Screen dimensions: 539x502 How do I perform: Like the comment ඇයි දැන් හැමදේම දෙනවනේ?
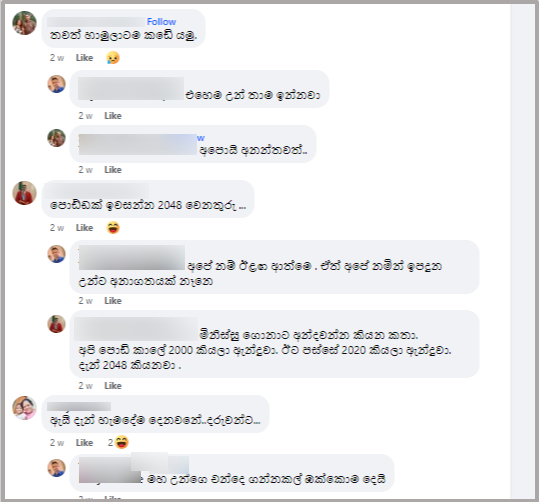click(x=84, y=443)
